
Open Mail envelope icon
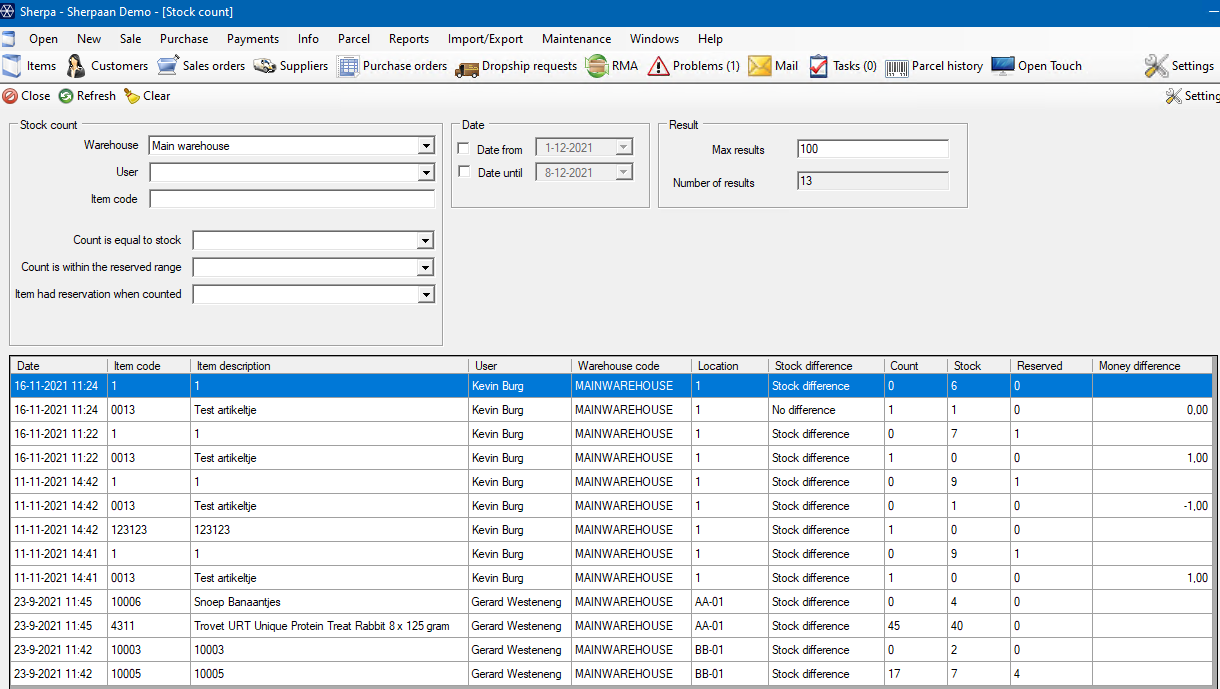tap(760, 66)
